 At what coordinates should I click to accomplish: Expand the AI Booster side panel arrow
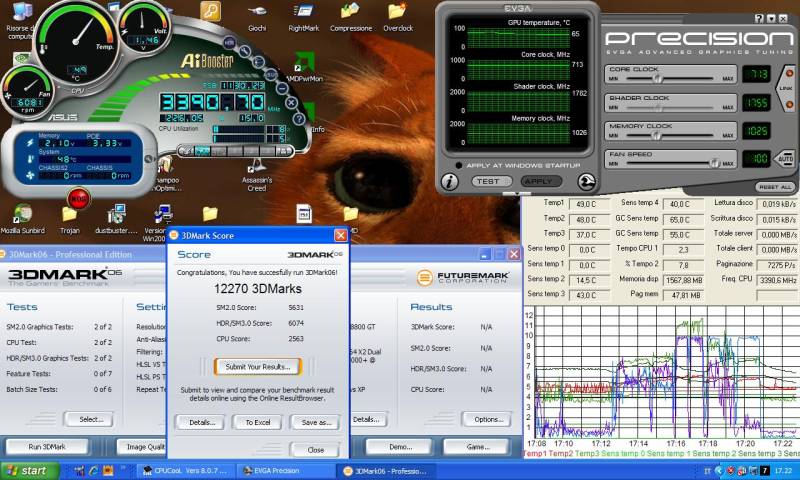pyautogui.click(x=148, y=159)
